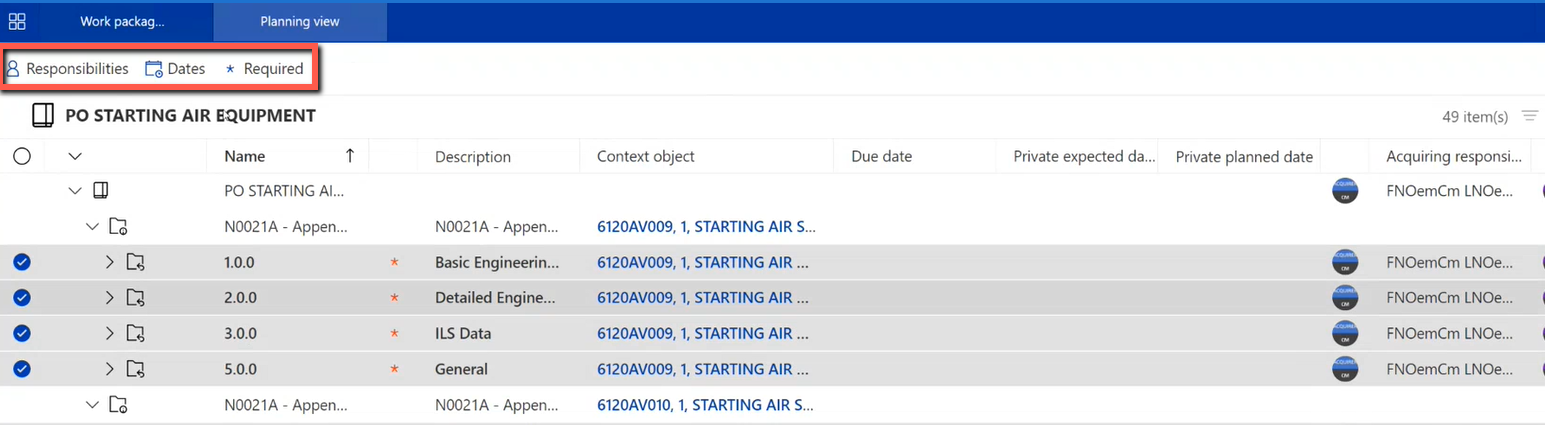Image resolution: width=1545 pixels, height=425 pixels.
Task: Click the folder icon on row 1.0.0
Action: 136,262
